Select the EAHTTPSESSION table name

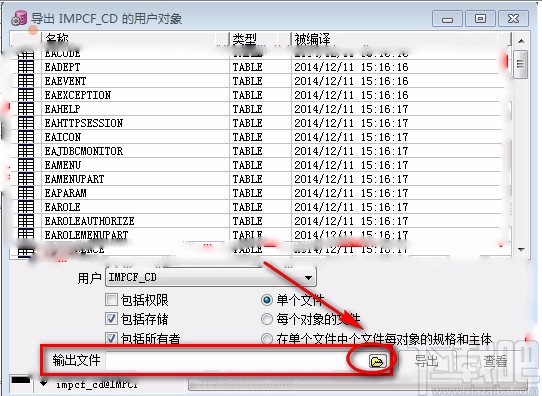(x=84, y=123)
